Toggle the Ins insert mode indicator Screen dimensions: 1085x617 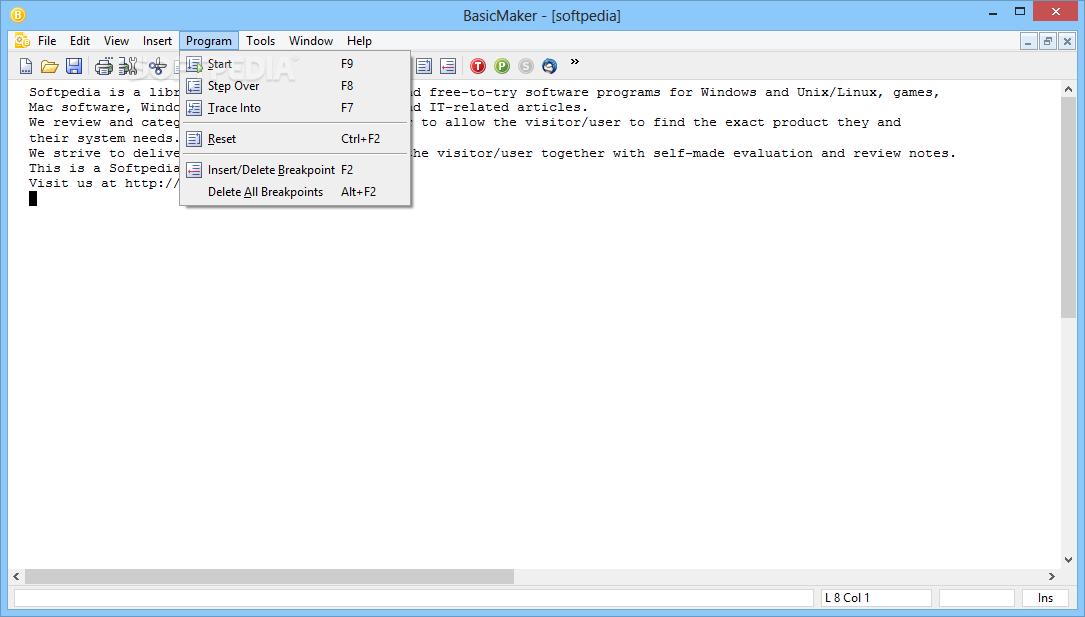pos(1046,598)
